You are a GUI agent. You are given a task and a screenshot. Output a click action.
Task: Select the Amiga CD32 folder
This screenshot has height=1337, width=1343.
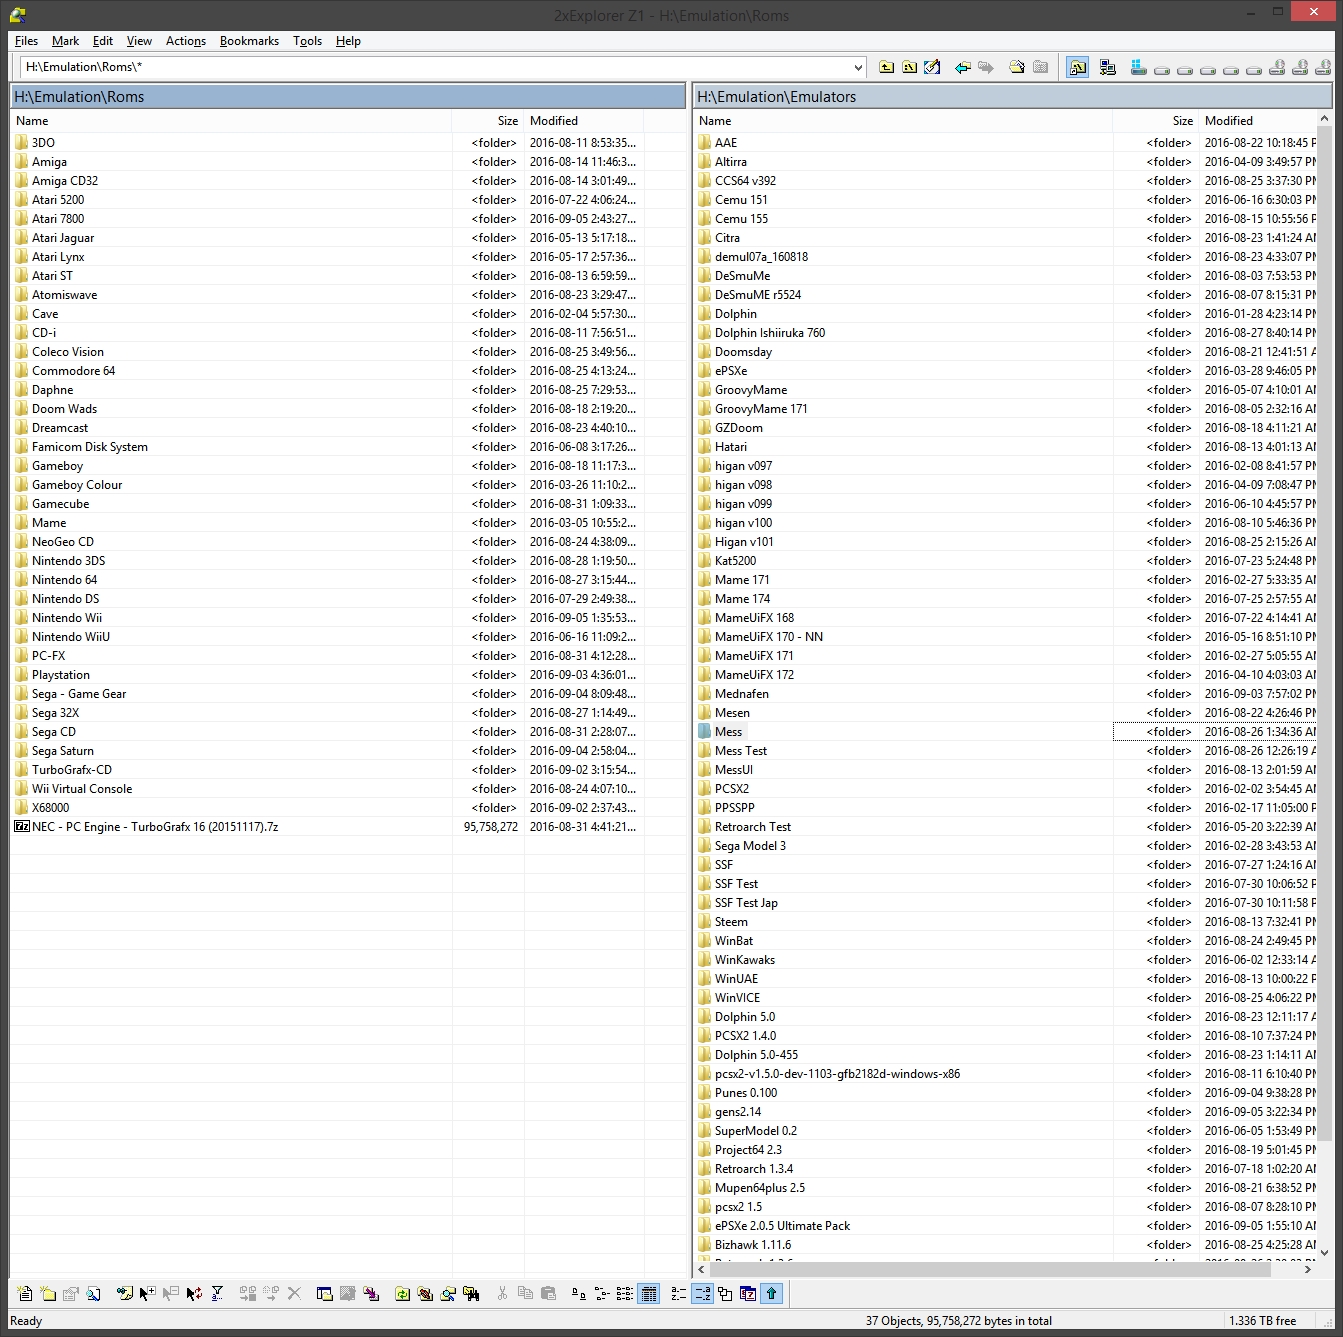[x=65, y=181]
